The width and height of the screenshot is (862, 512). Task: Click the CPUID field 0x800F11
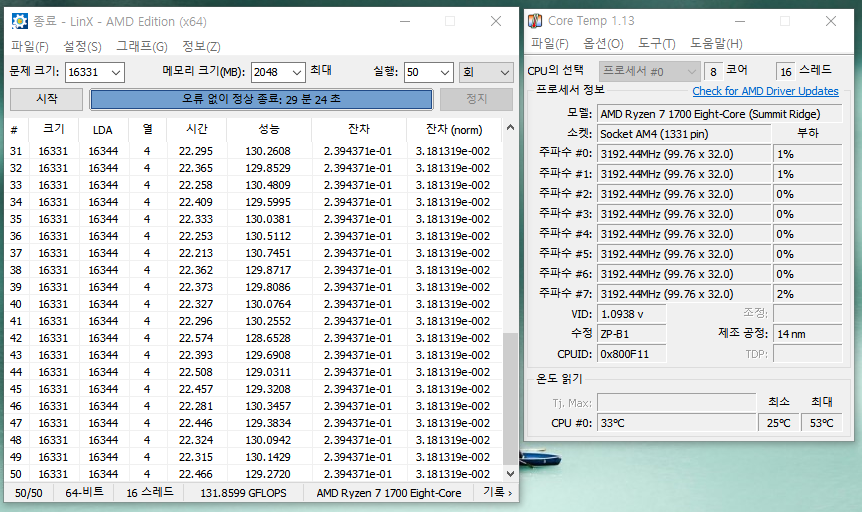632,354
